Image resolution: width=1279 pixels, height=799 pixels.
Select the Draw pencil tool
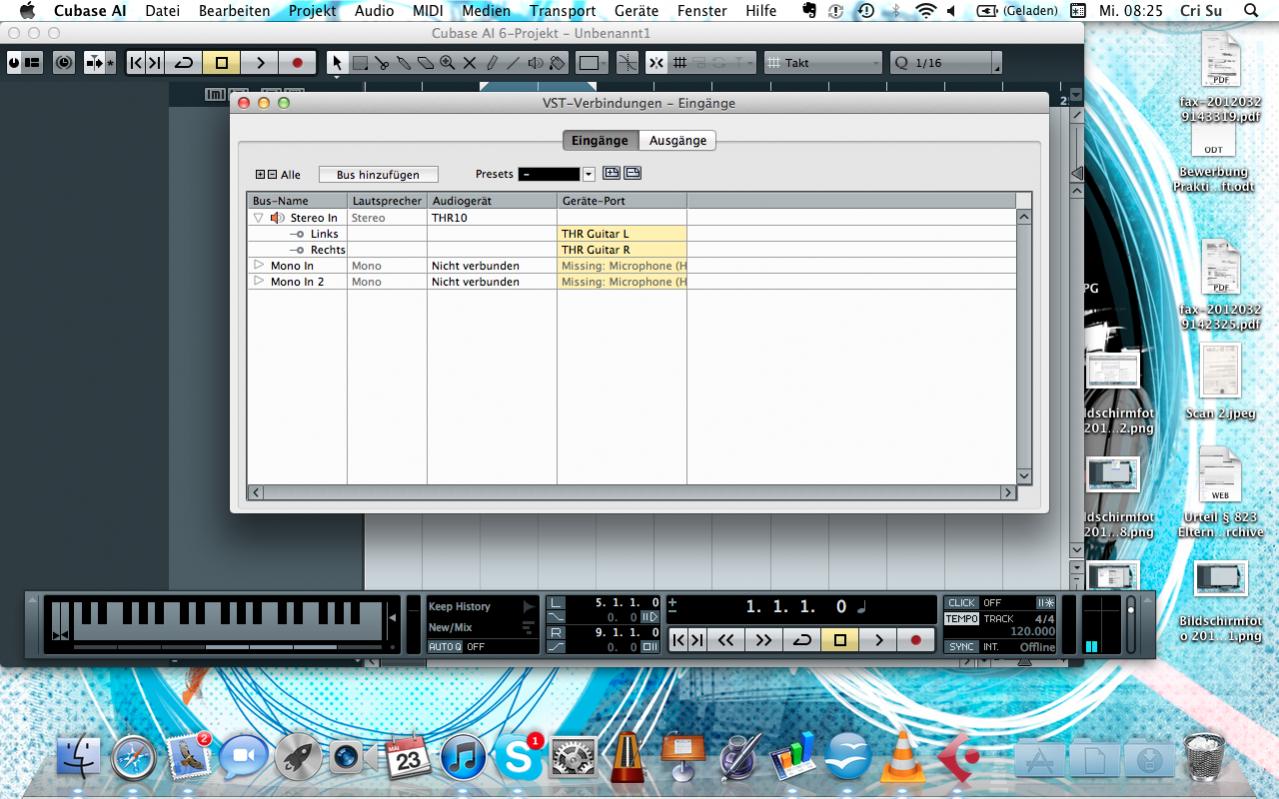[491, 62]
